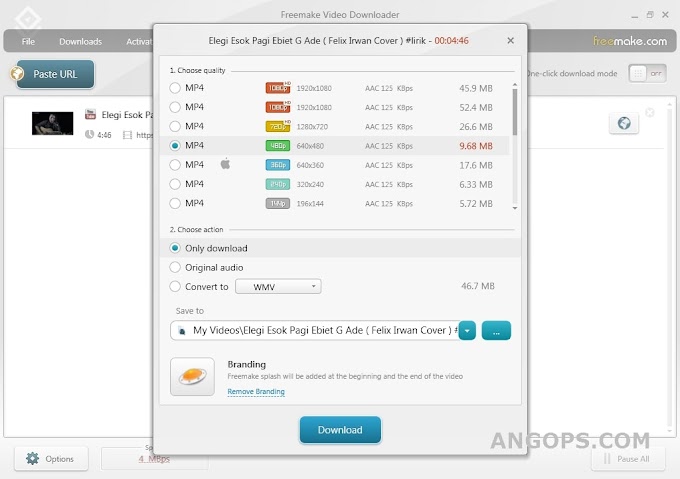
Task: Click the Freemake diamond logo icon
Action: [28, 20]
